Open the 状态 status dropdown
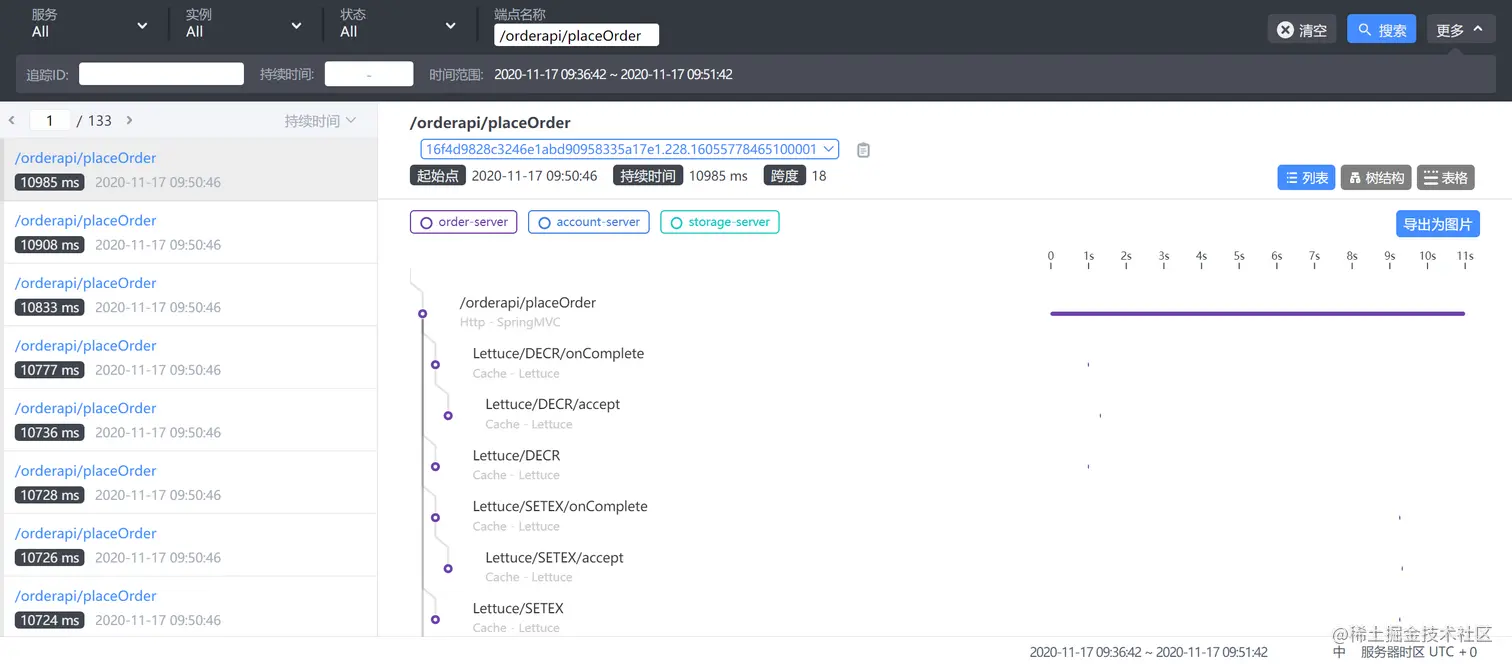The height and width of the screenshot is (664, 1512). tap(398, 24)
